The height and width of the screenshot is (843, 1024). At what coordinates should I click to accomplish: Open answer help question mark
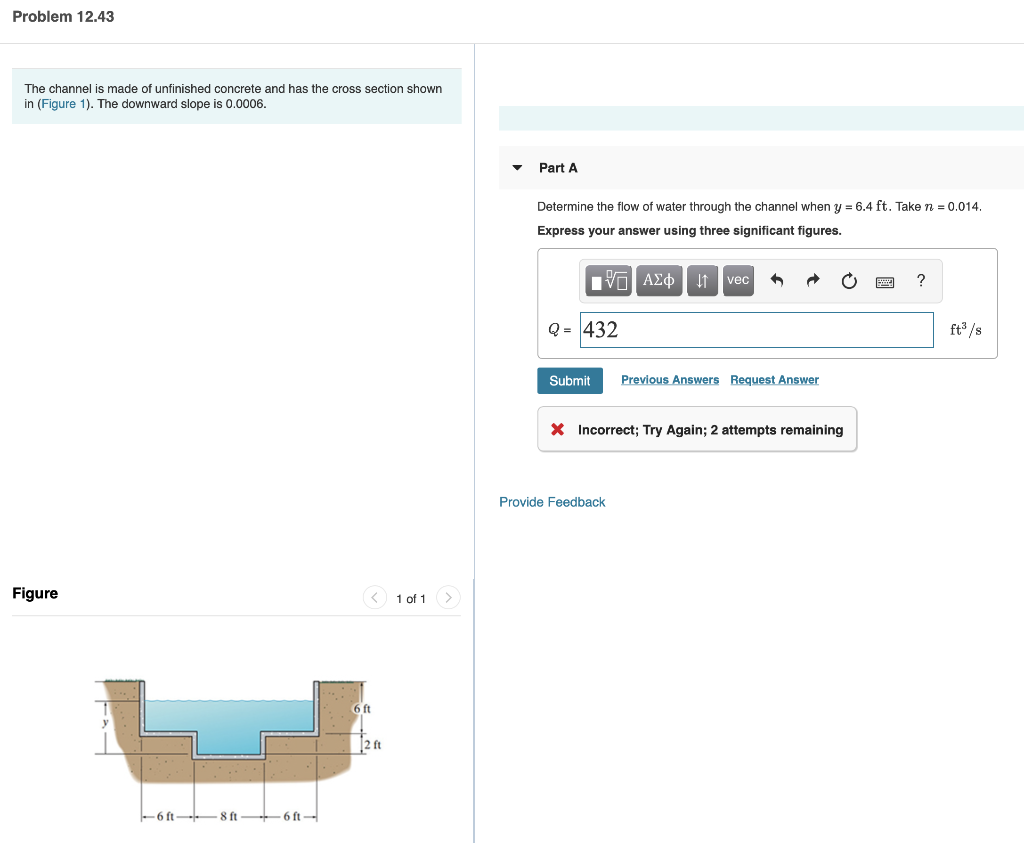[x=921, y=280]
